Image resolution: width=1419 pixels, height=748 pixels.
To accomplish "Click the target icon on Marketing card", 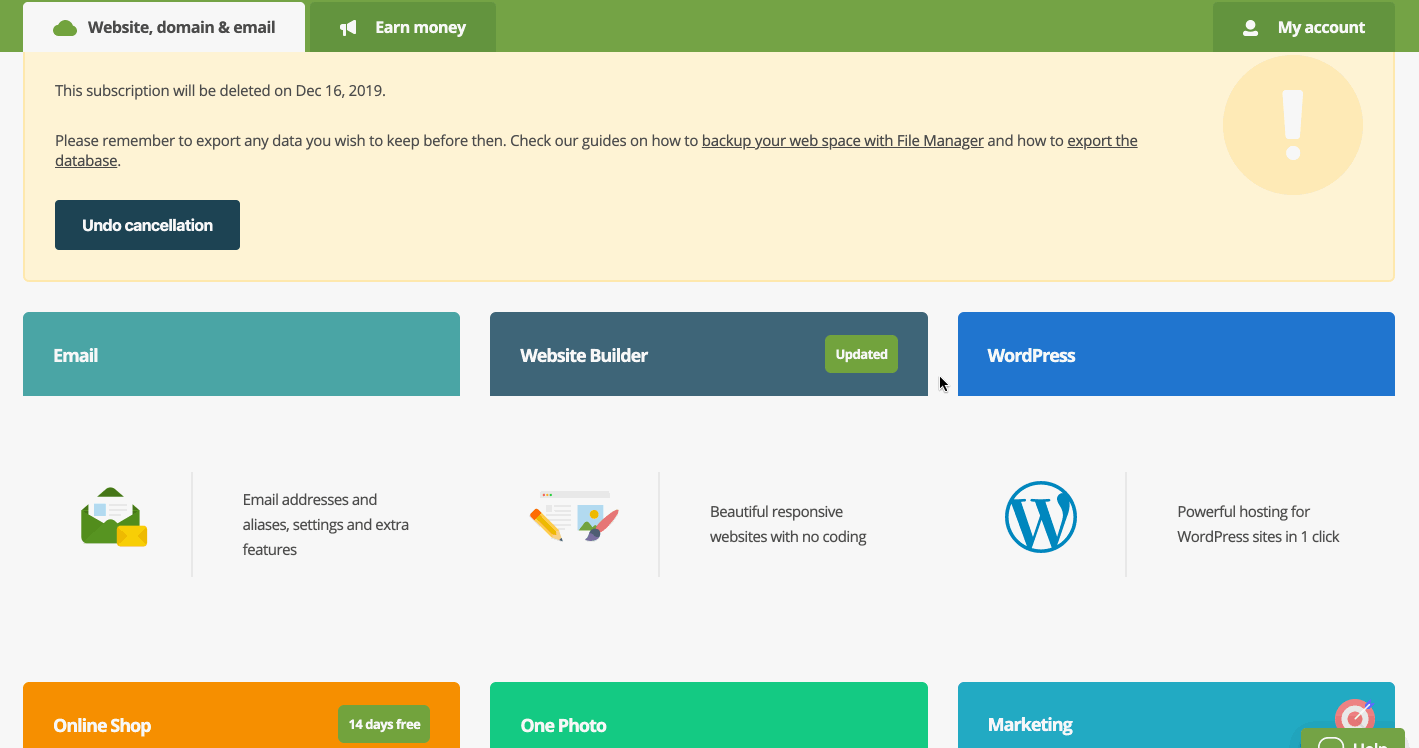I will point(1355,716).
